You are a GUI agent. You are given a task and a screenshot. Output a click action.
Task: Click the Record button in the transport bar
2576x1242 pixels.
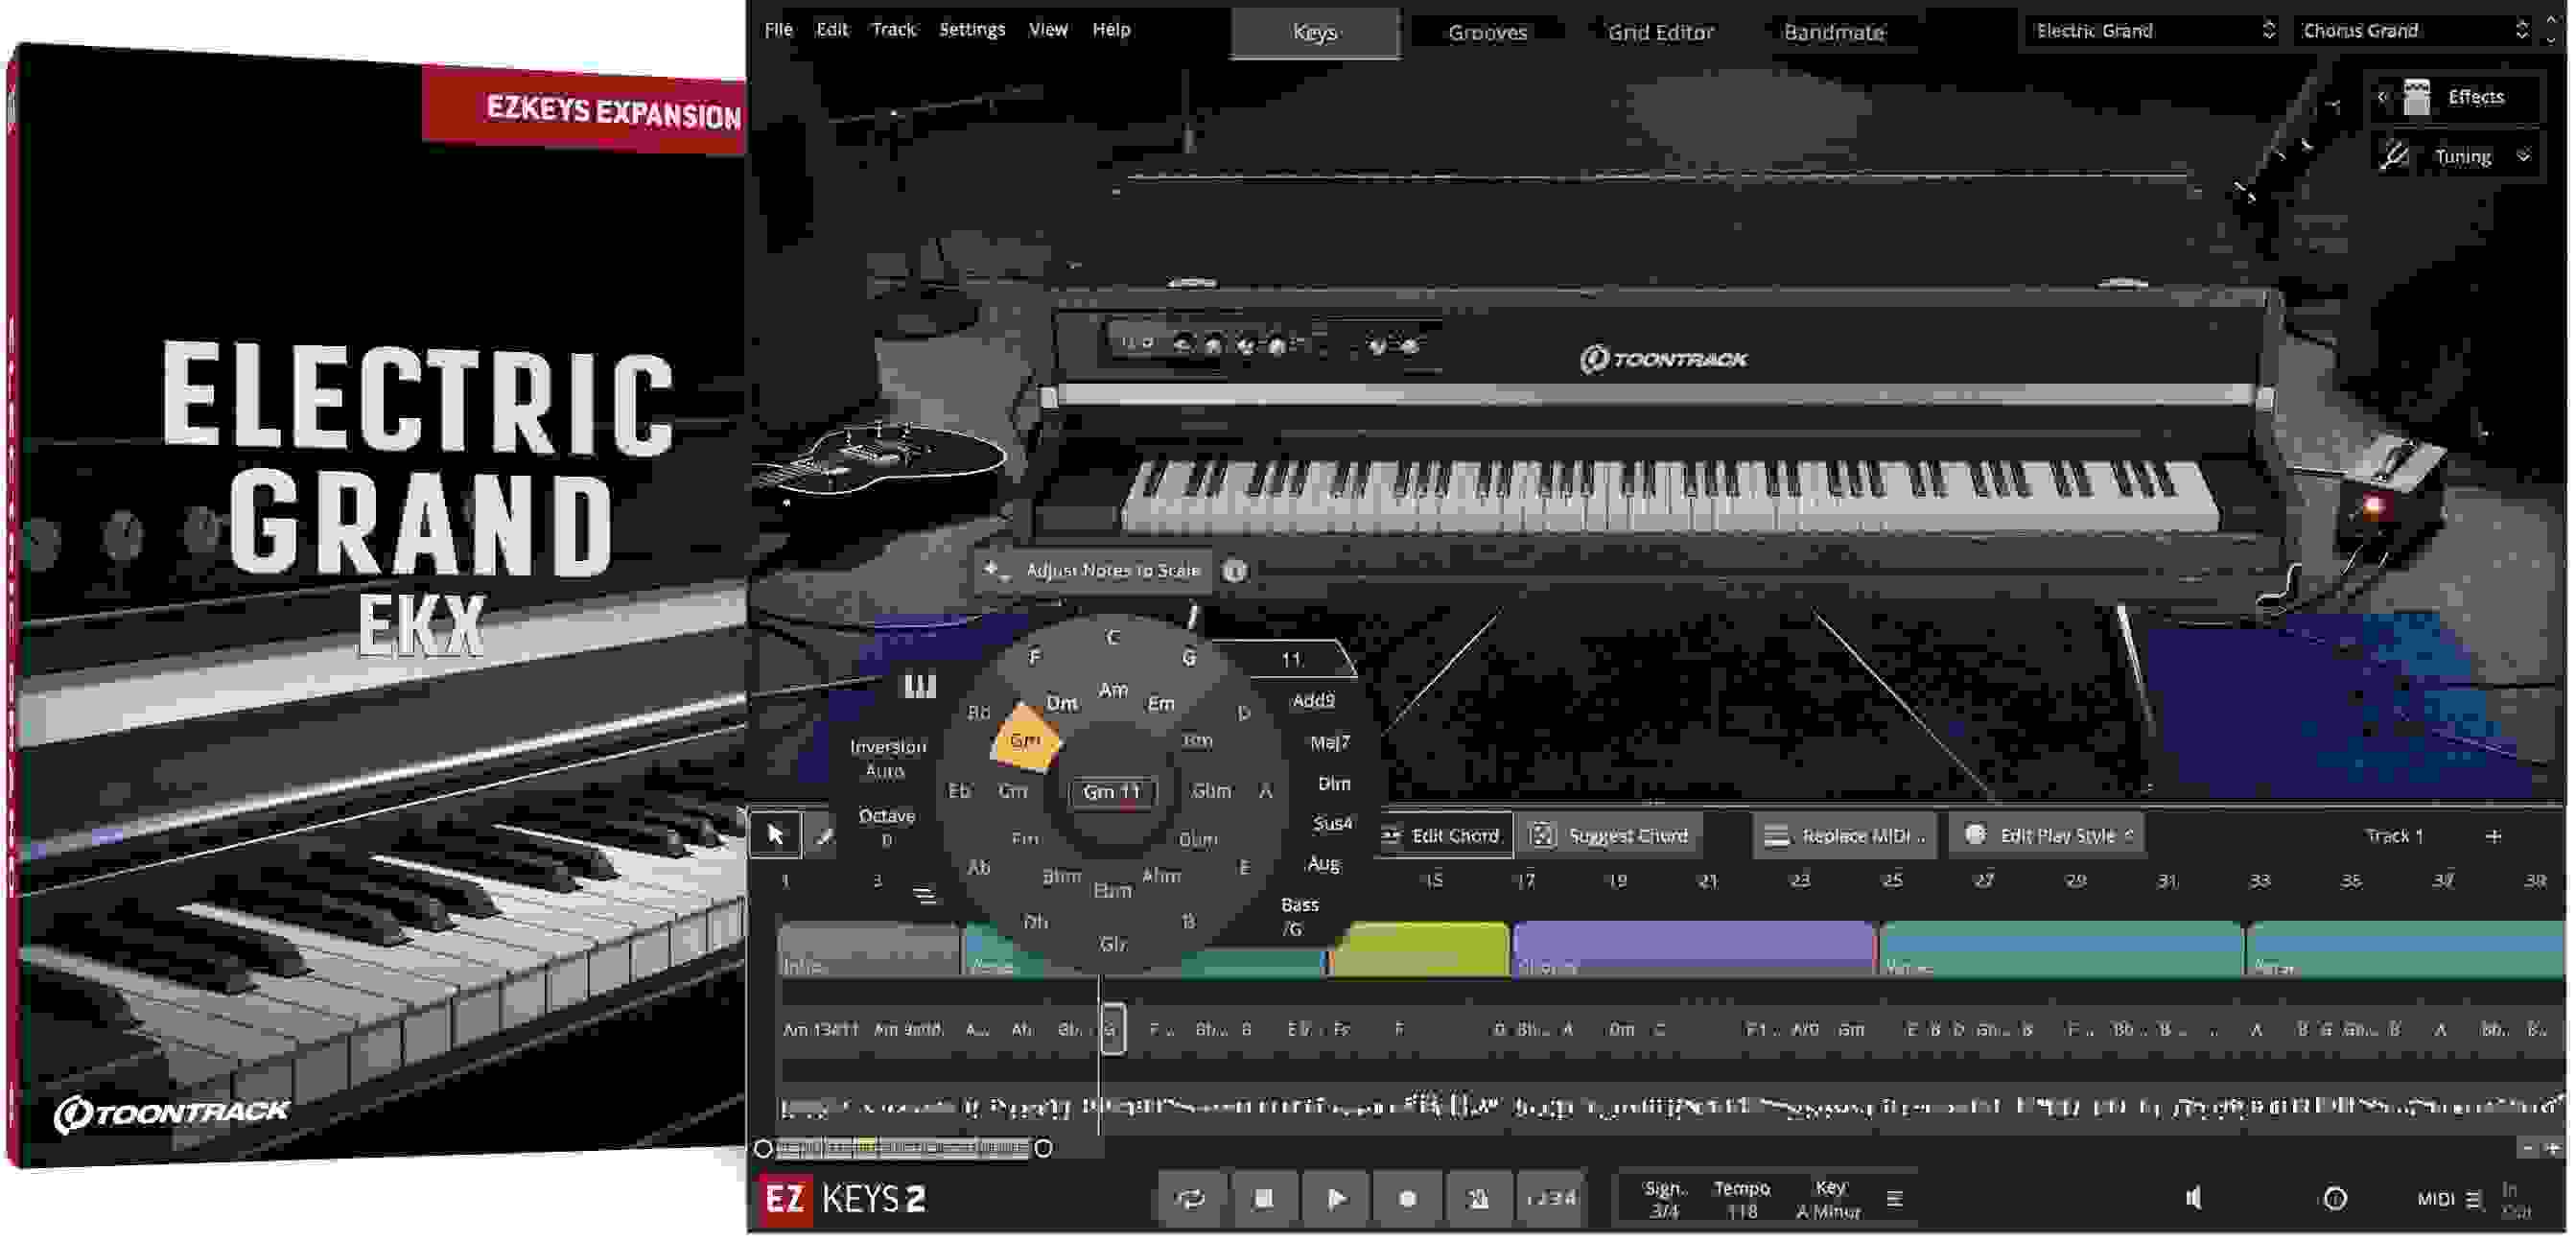1407,1197
